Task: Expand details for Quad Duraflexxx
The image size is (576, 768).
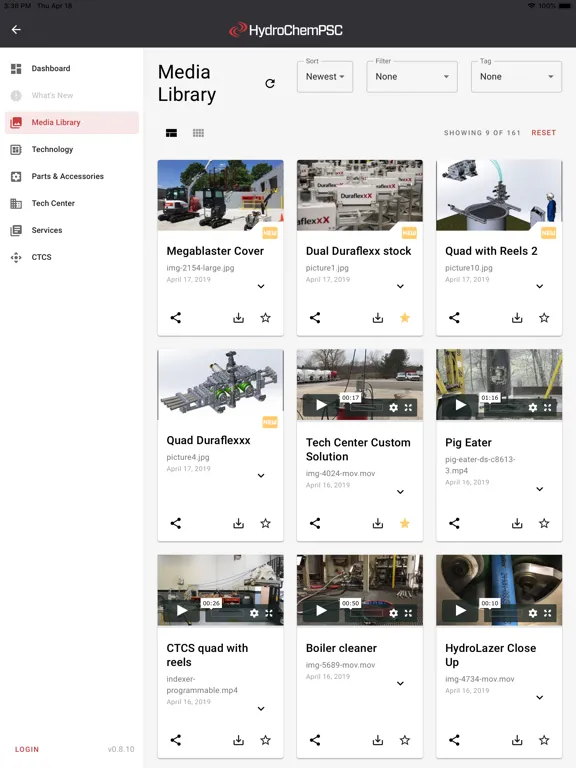Action: [261, 476]
